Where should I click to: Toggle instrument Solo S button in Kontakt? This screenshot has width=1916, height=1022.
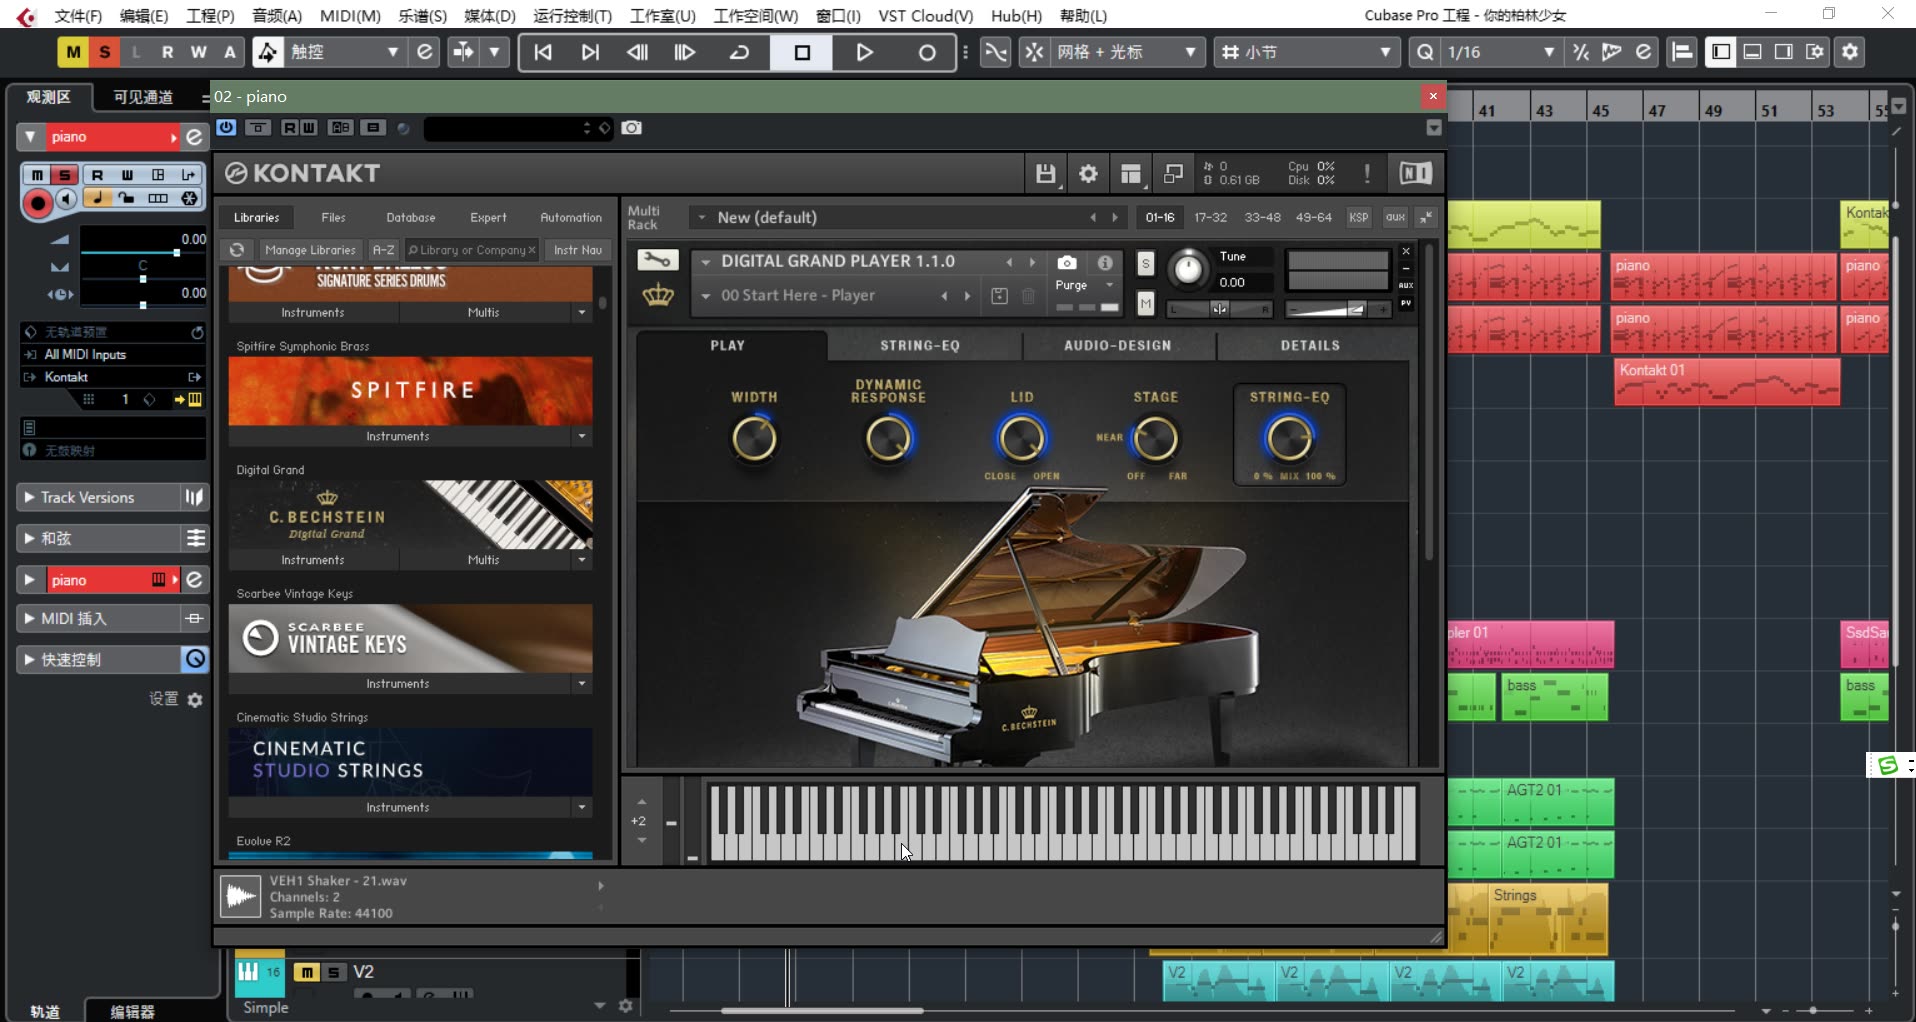pyautogui.click(x=1146, y=264)
